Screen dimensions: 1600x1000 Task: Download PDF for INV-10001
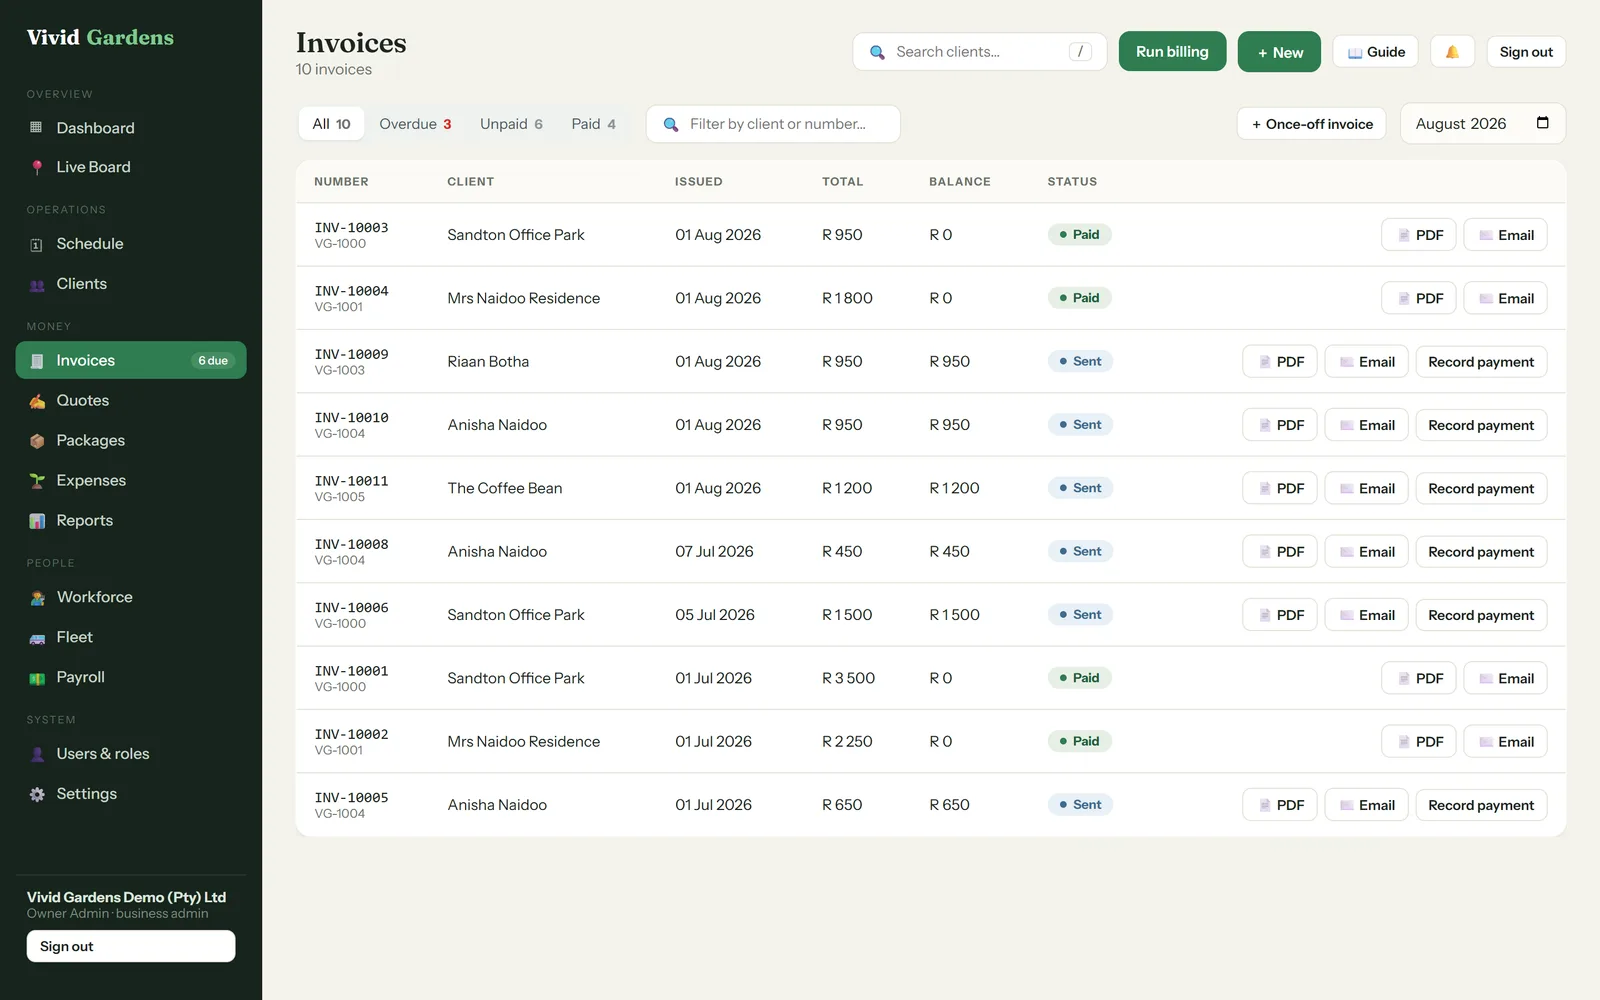(1419, 678)
